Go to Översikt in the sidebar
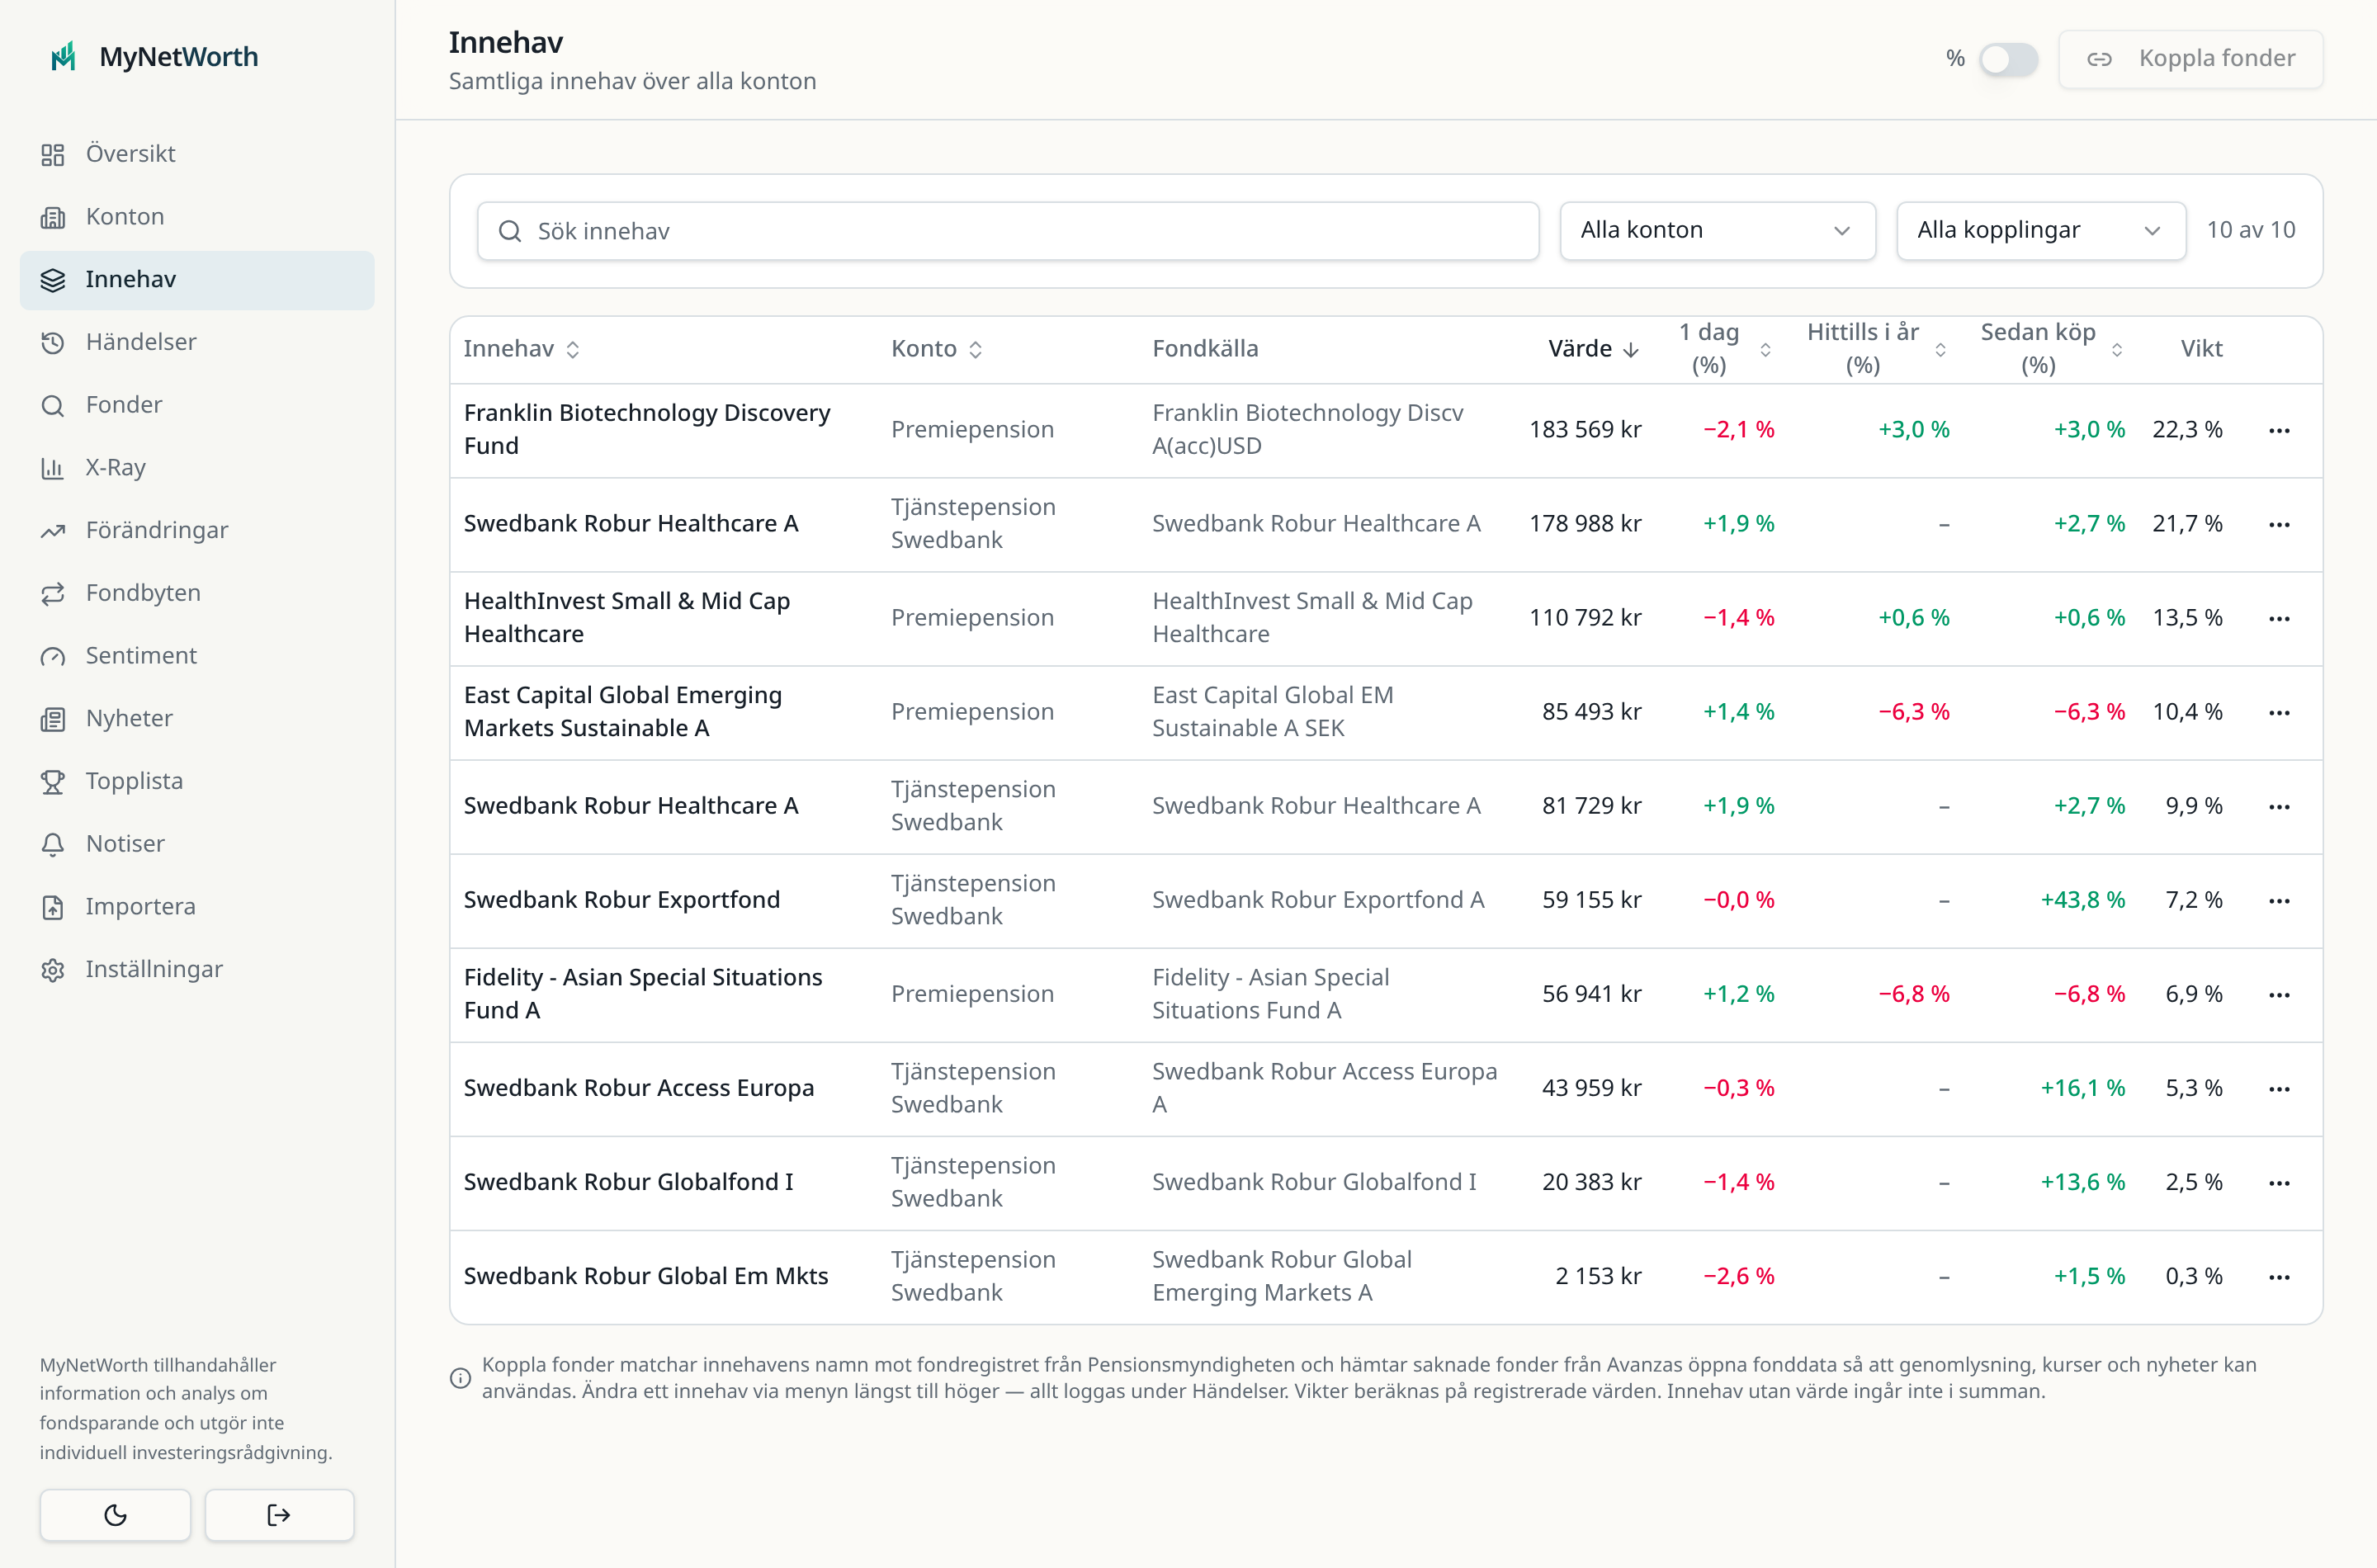The height and width of the screenshot is (1568, 2377). tap(197, 154)
